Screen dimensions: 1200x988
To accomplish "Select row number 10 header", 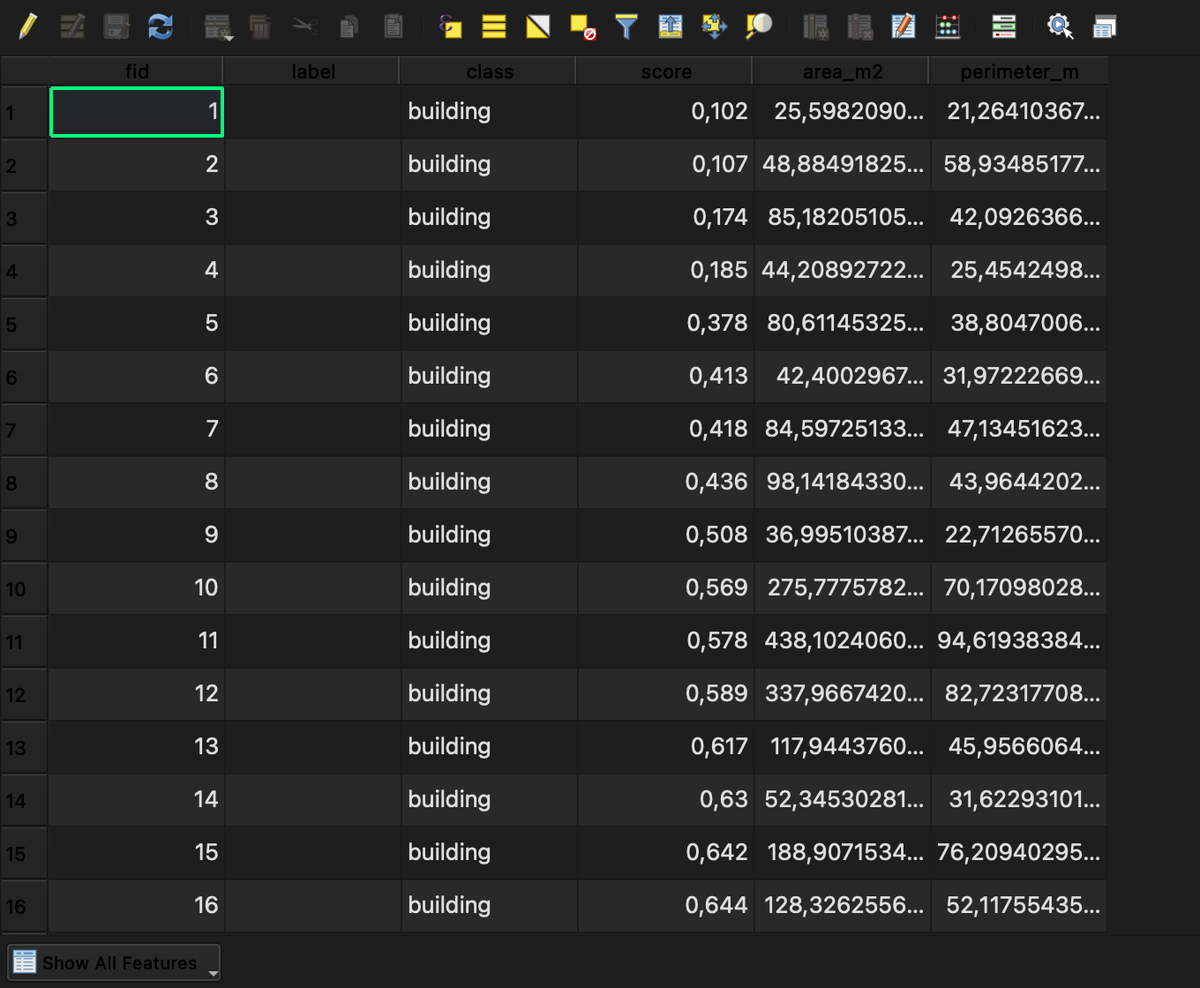I will pos(24,588).
